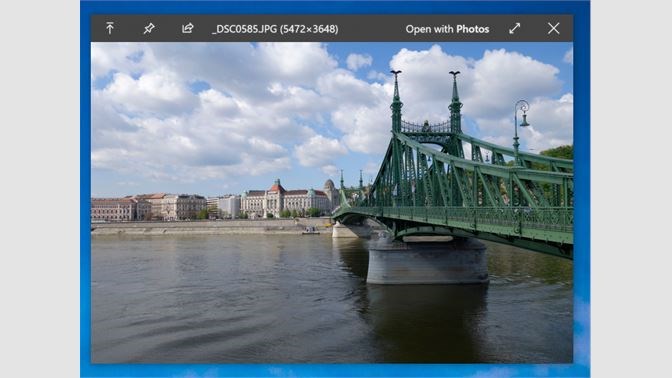Click the bridge photo preview
This screenshot has height=378, width=672.
coord(332,202)
